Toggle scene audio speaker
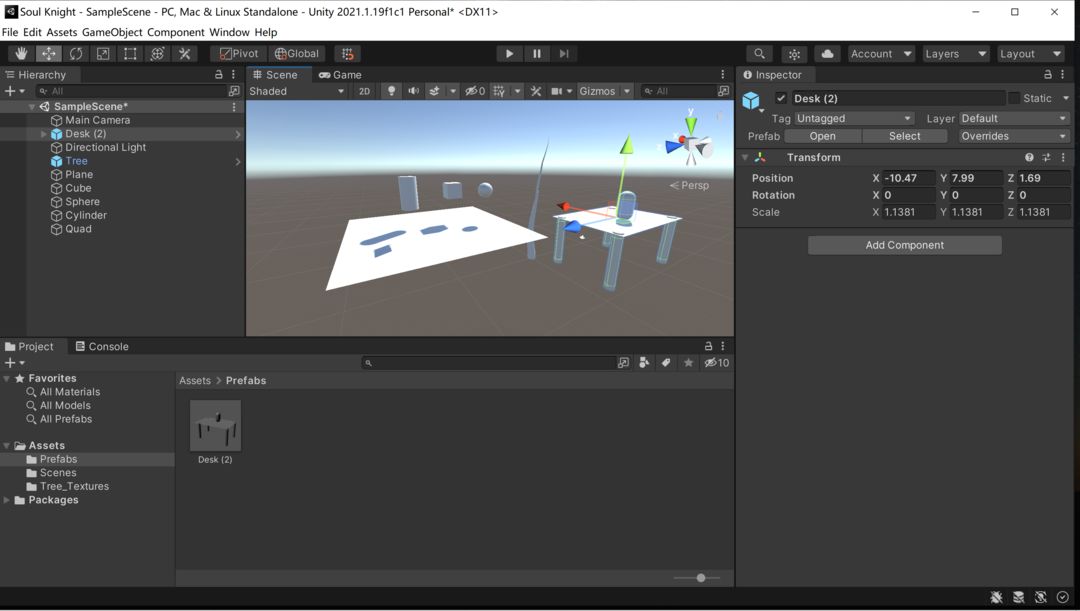Viewport: 1080px width, 611px height. click(413, 91)
